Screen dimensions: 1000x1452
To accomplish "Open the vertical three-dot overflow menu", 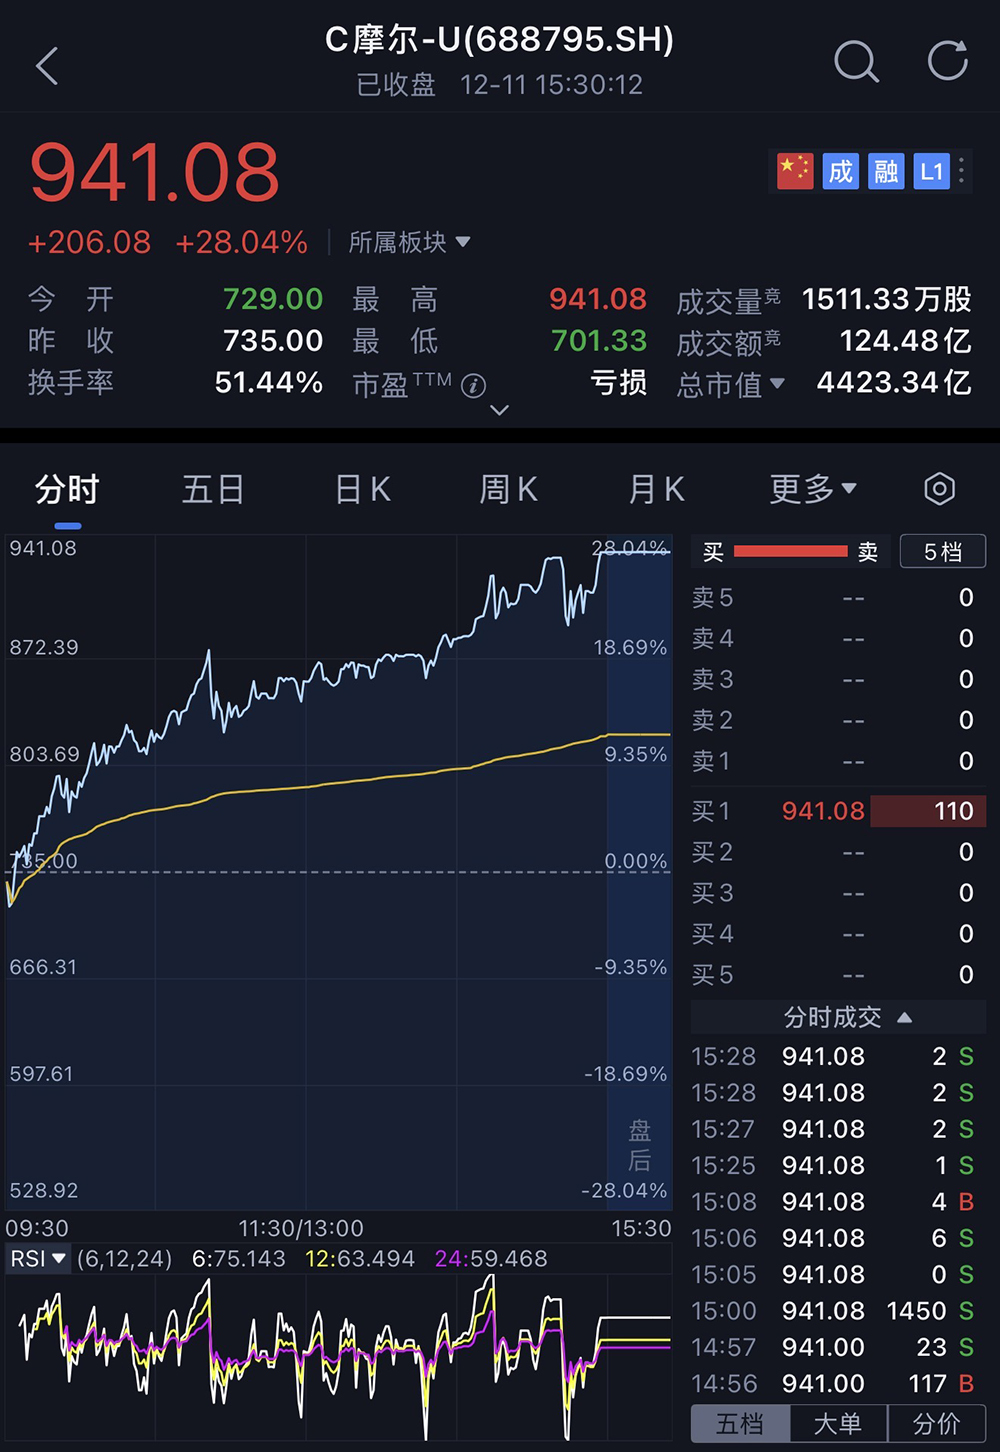I will click(x=959, y=171).
